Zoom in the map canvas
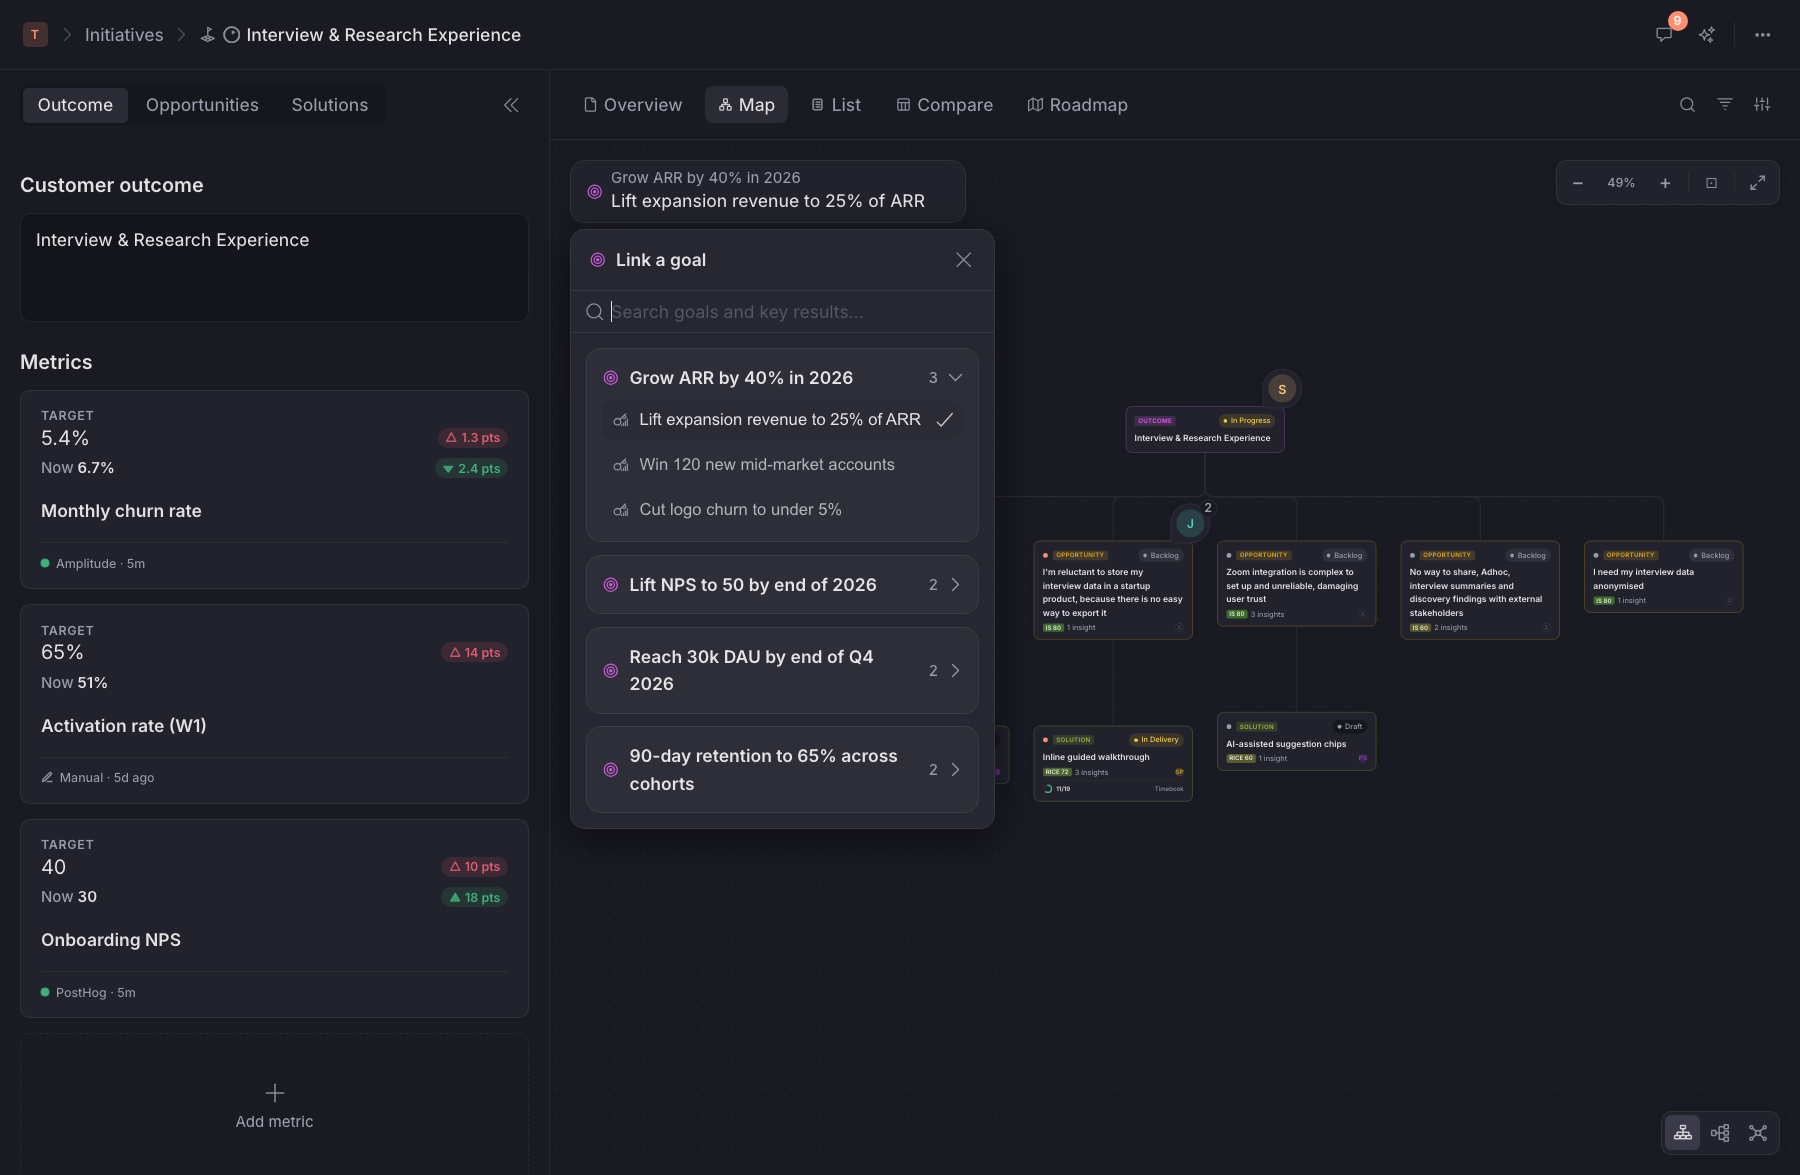 pos(1665,183)
